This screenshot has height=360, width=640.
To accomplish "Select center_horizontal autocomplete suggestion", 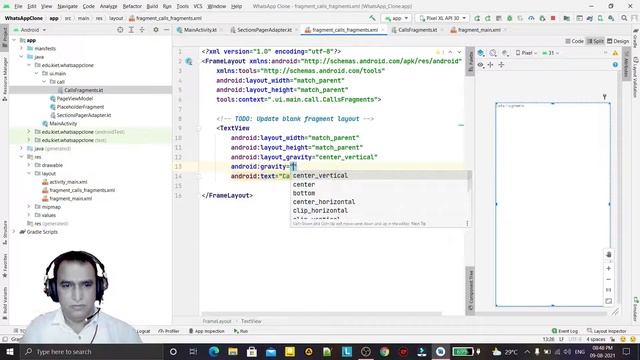I will click(380, 202).
